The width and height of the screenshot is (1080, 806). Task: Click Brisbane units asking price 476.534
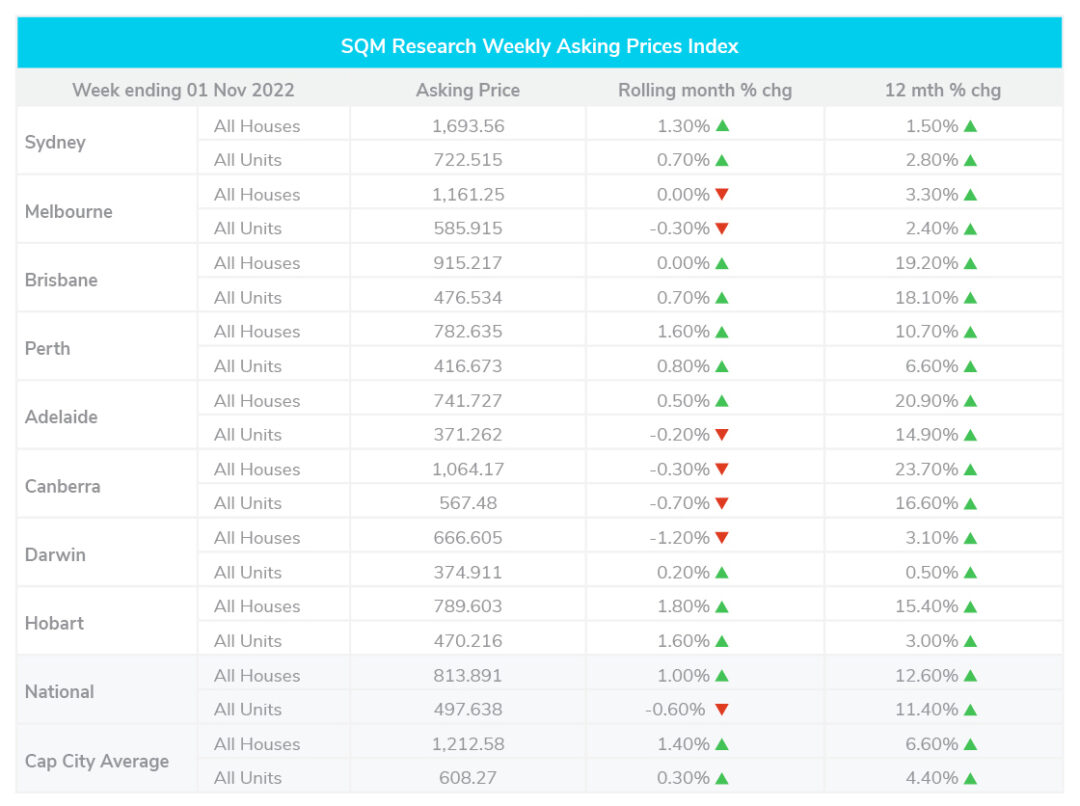(x=468, y=298)
